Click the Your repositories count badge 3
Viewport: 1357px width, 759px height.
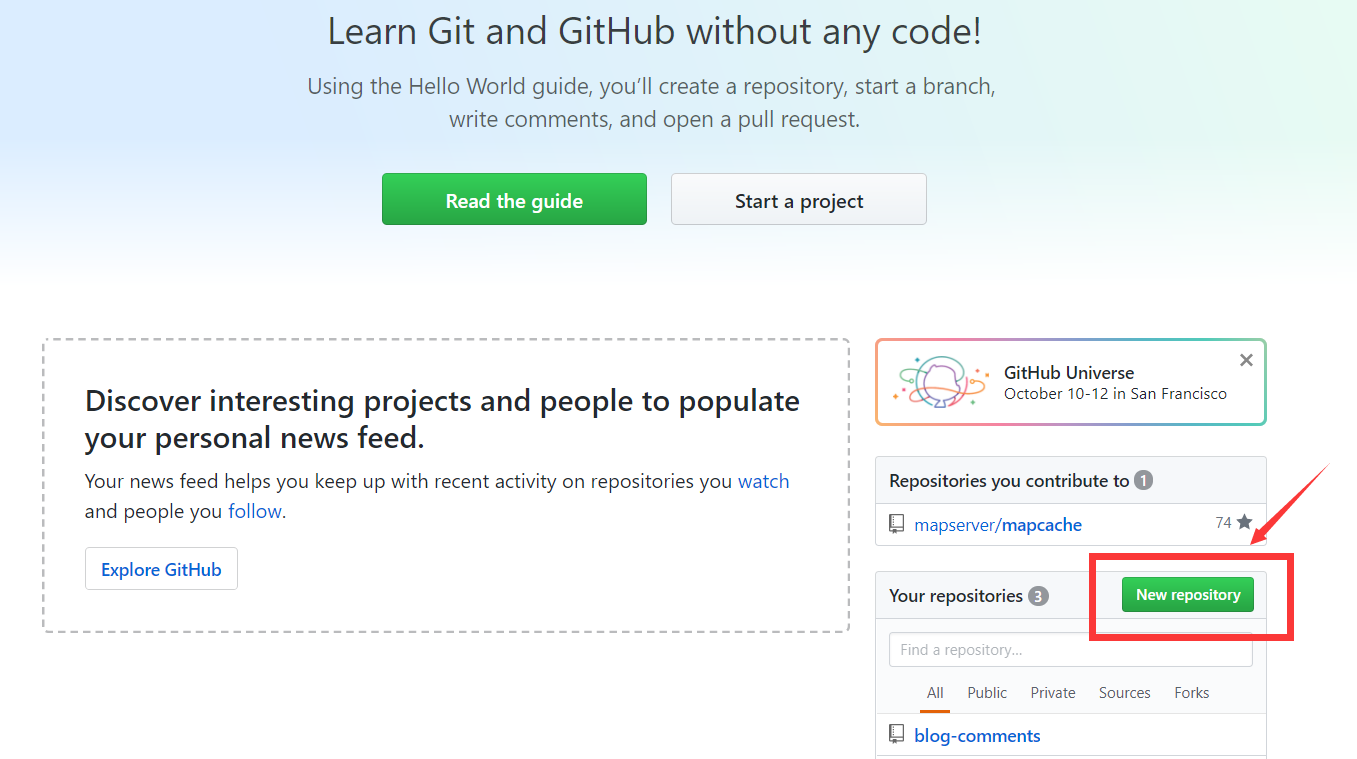[1038, 596]
